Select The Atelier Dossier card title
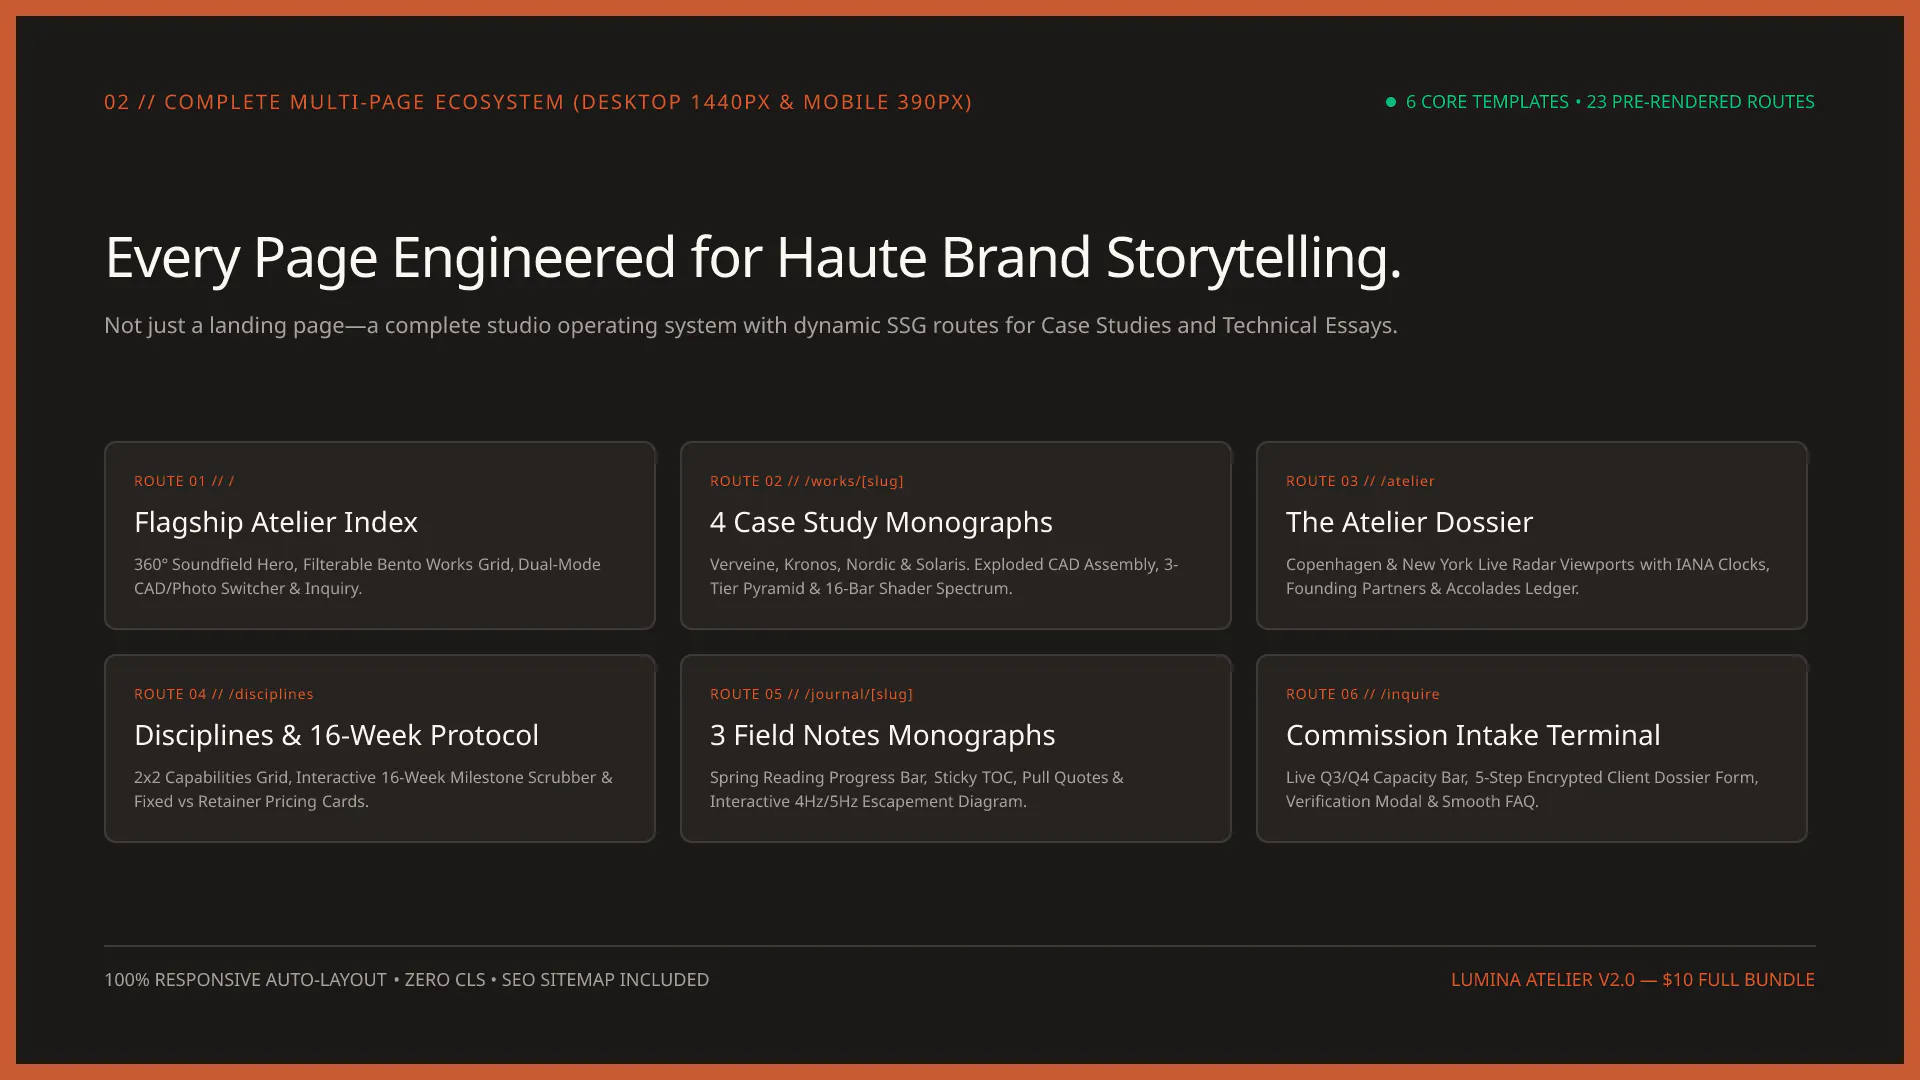 tap(1409, 522)
